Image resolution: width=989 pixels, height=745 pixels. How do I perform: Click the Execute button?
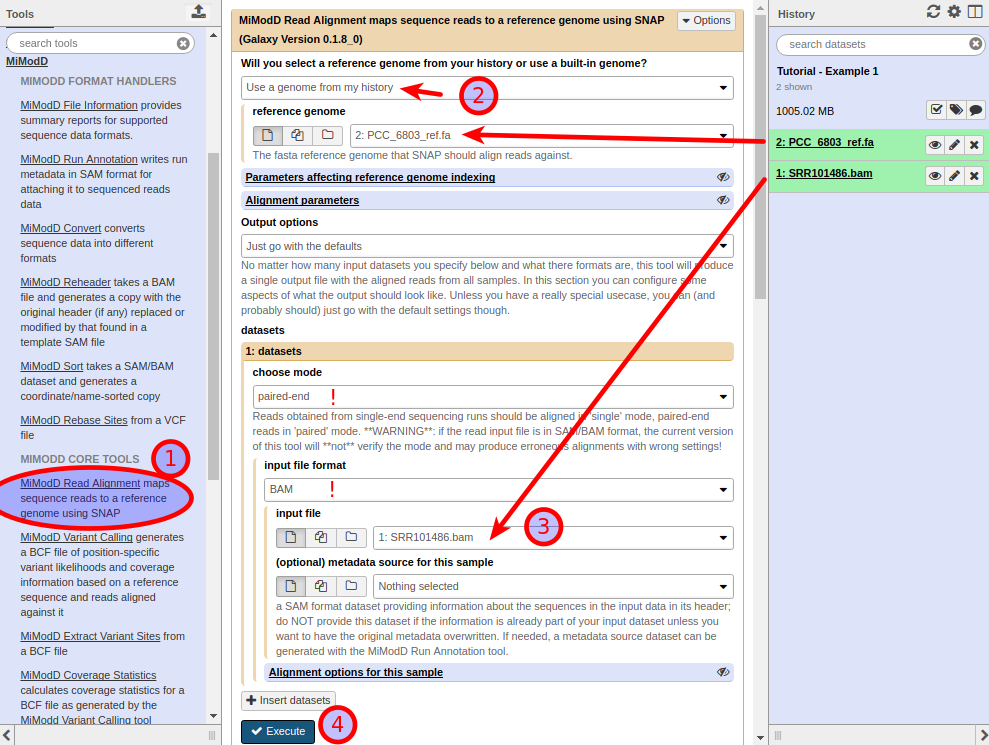tap(278, 732)
